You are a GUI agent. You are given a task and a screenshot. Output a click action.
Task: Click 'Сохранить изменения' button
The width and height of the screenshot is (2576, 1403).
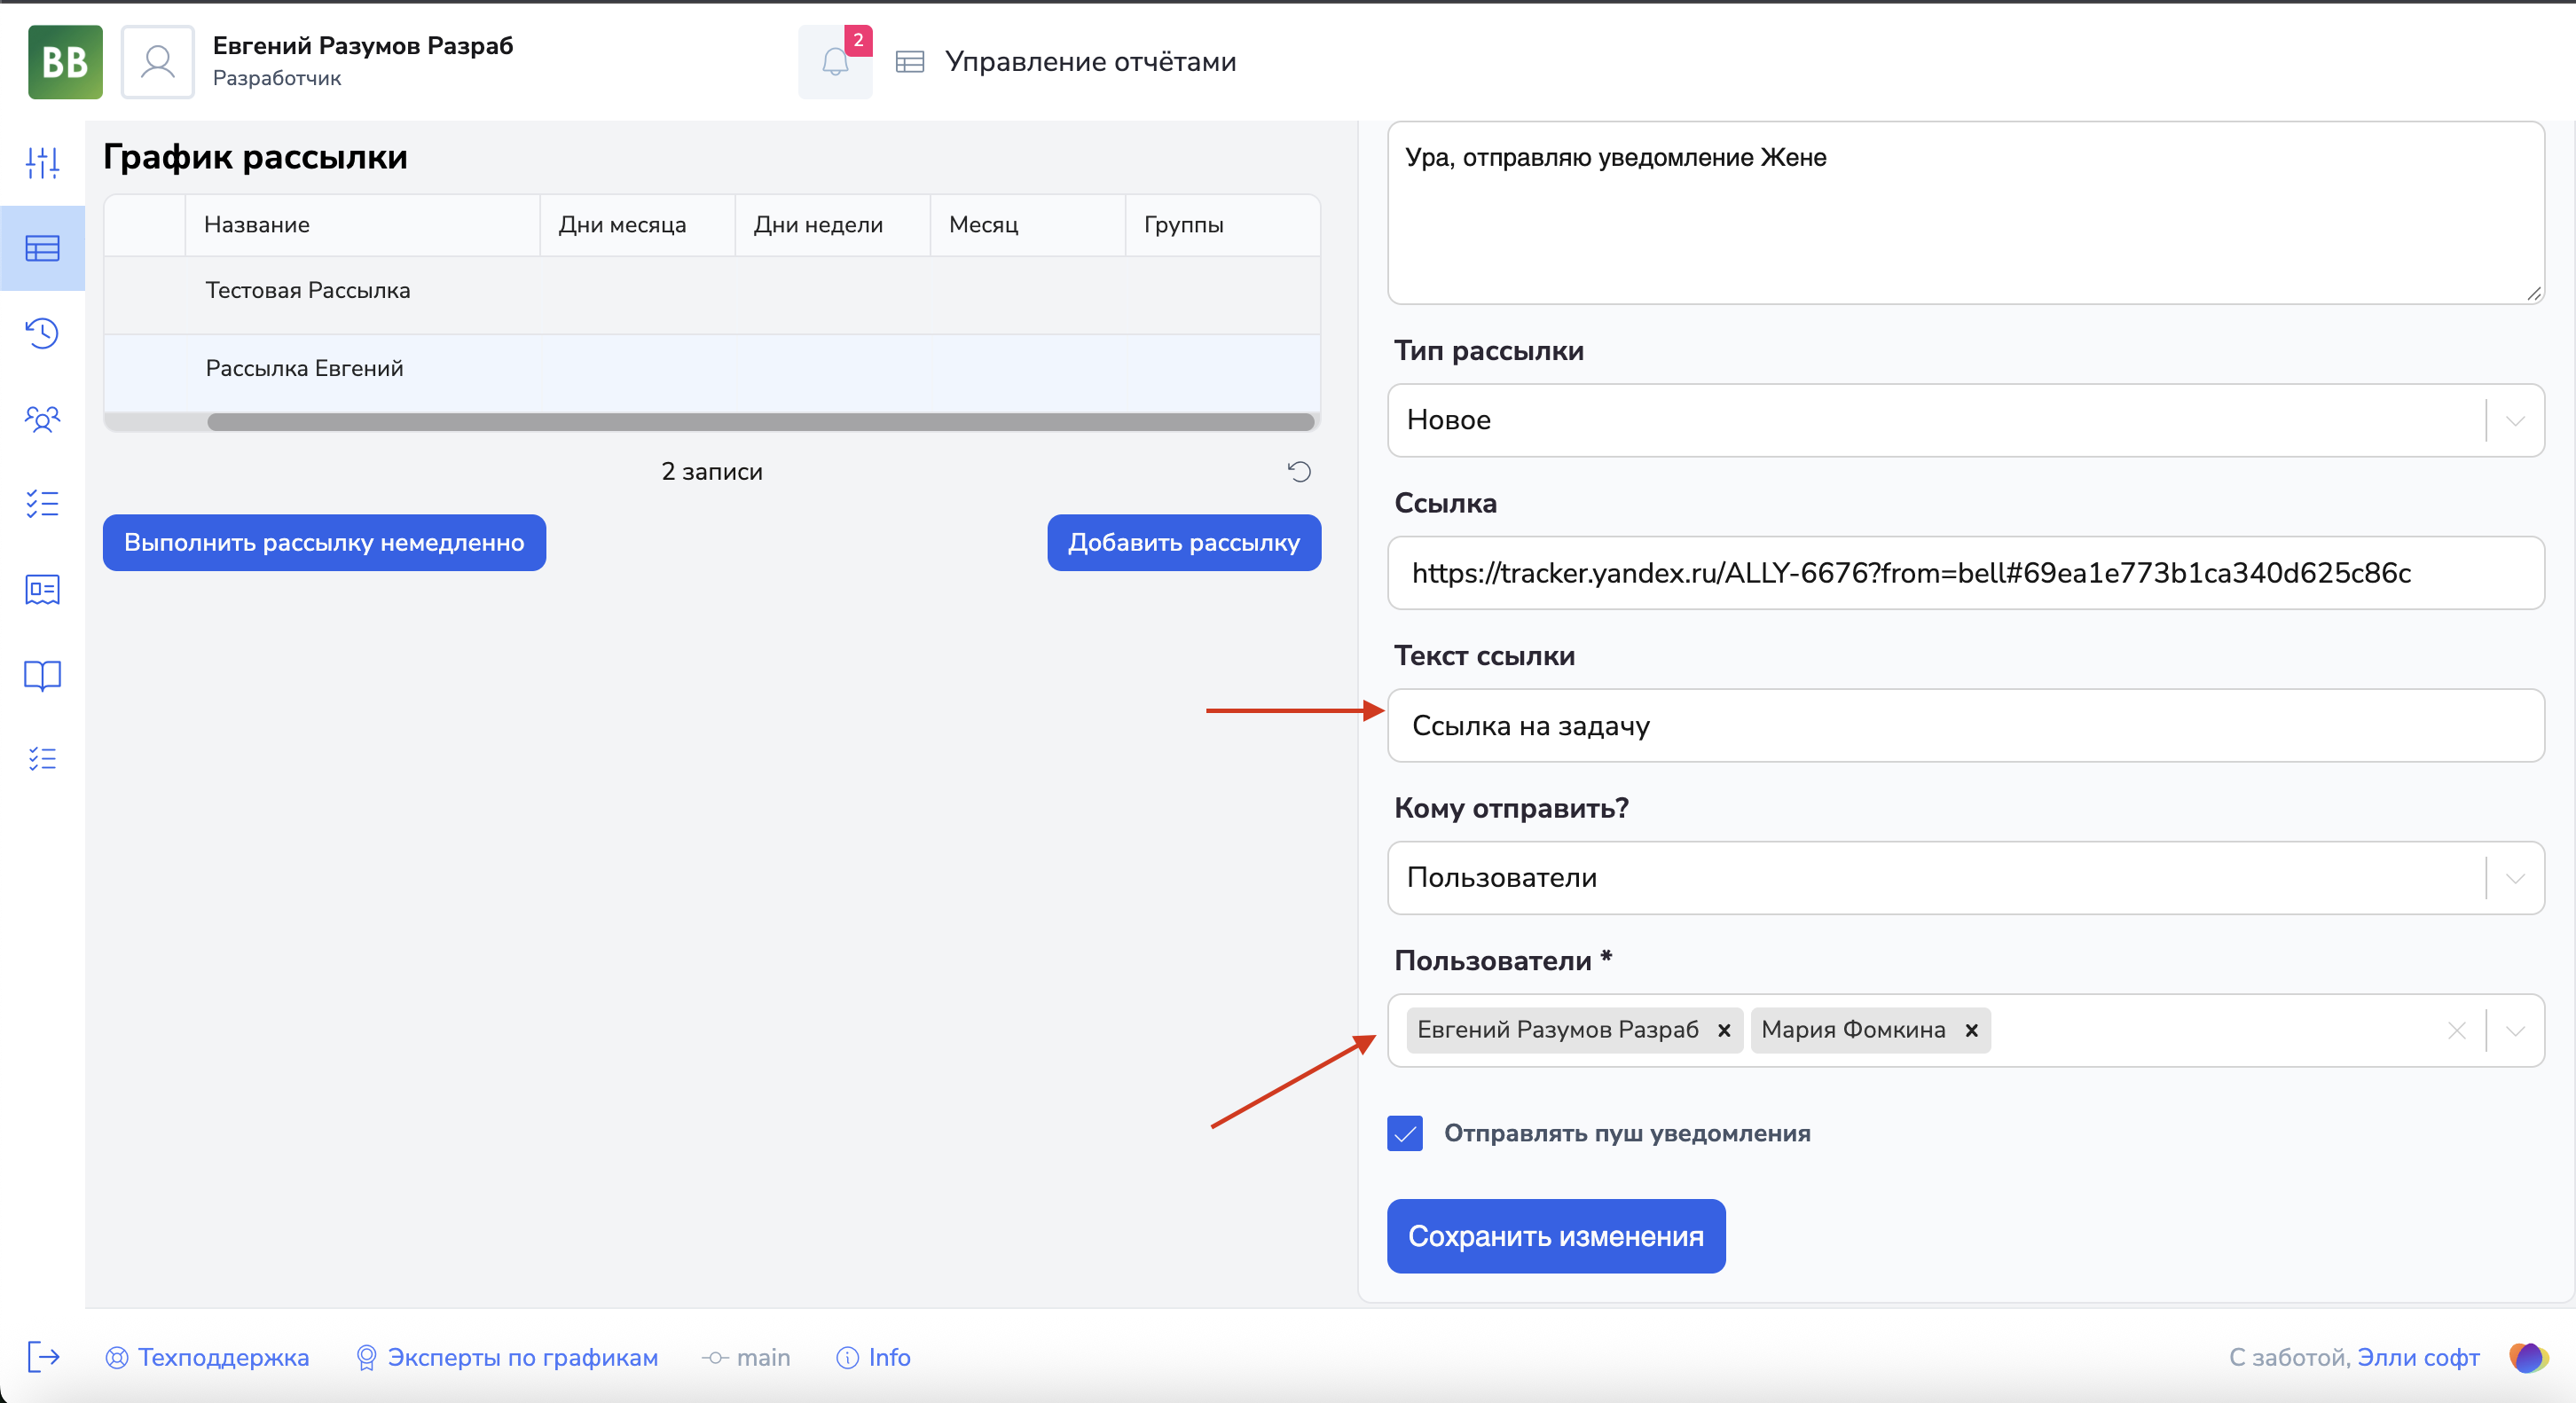pyautogui.click(x=1555, y=1236)
